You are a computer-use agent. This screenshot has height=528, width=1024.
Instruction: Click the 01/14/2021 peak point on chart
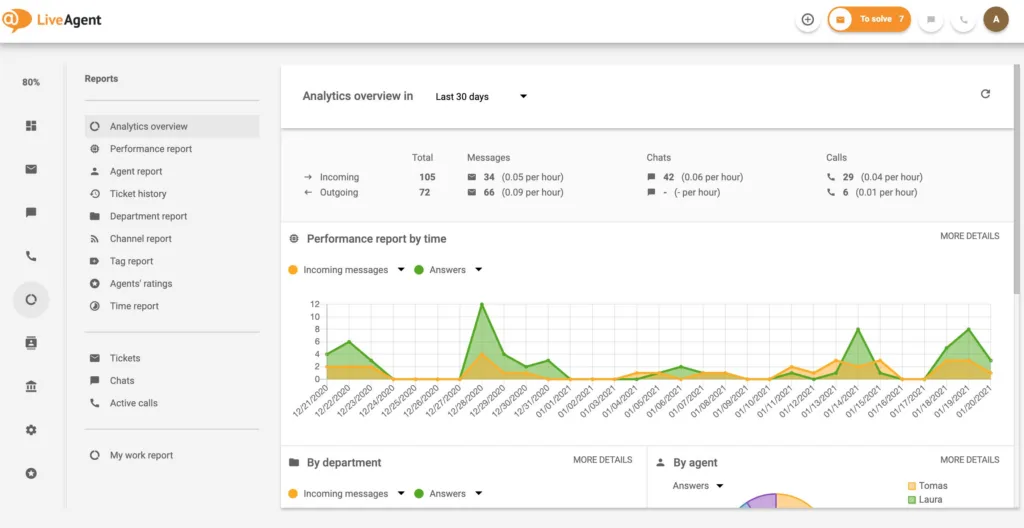point(857,329)
